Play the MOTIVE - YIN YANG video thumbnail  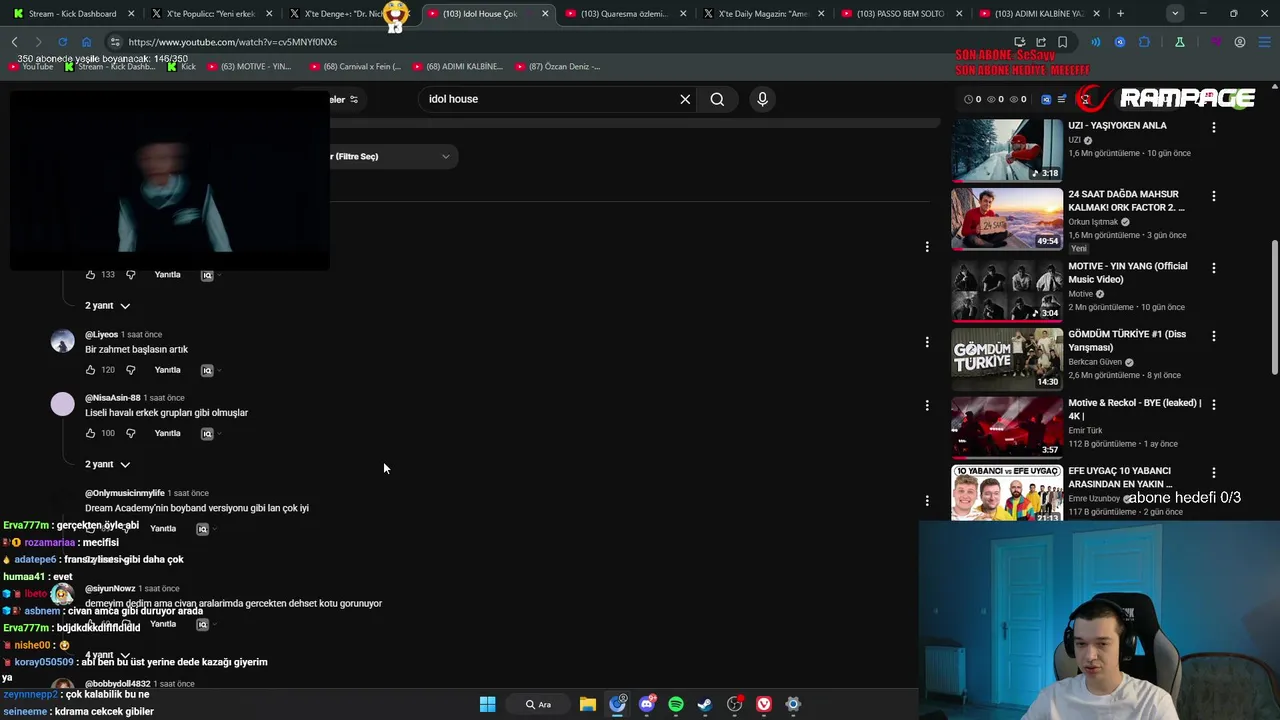pos(1007,290)
